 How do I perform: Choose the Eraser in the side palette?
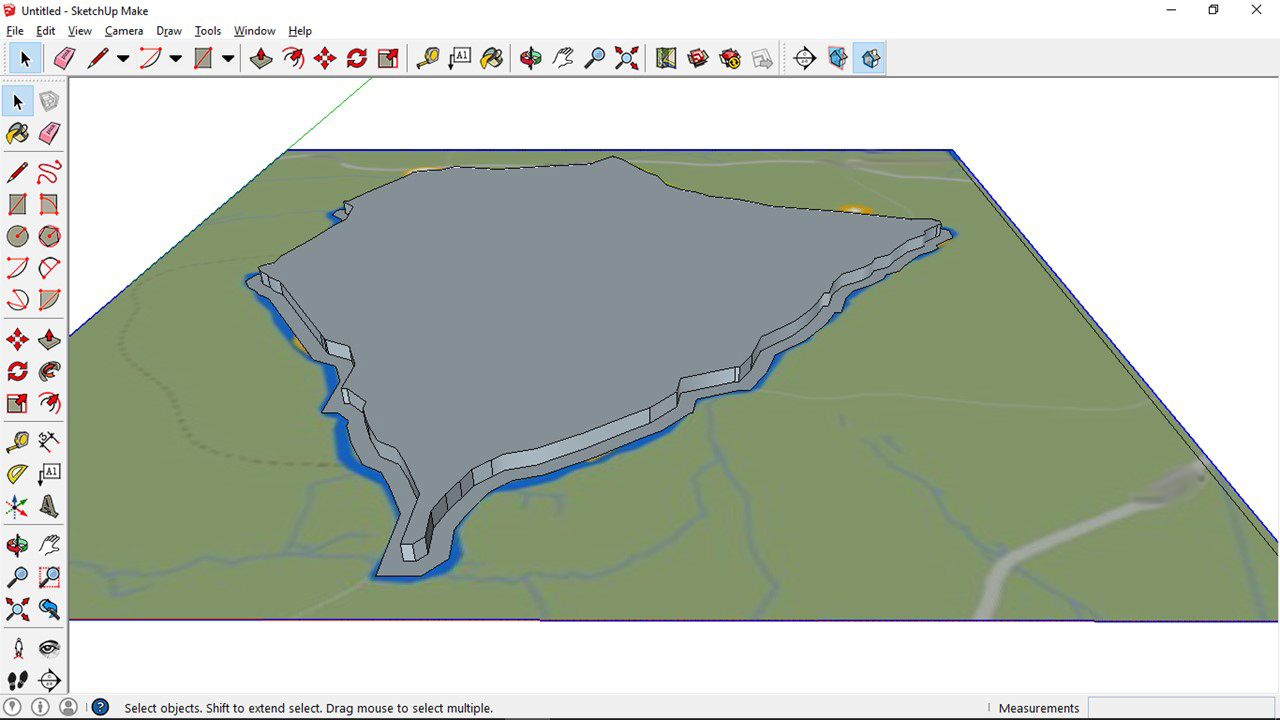pos(49,133)
